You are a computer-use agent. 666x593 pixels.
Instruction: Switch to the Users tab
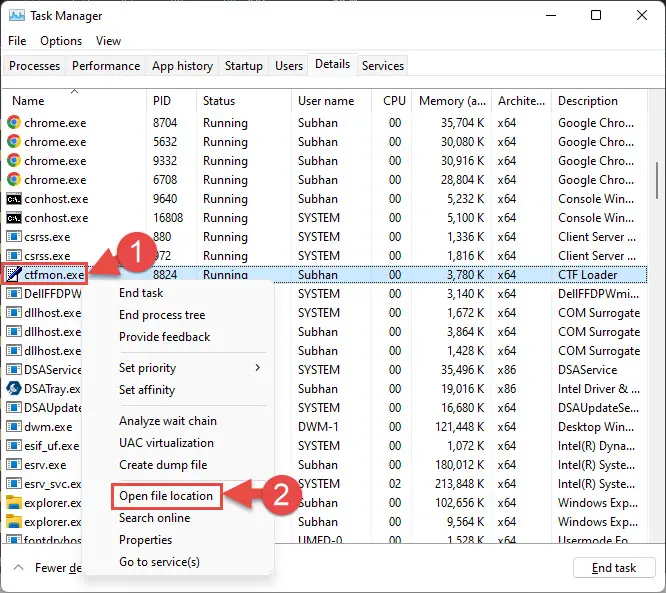coord(289,66)
